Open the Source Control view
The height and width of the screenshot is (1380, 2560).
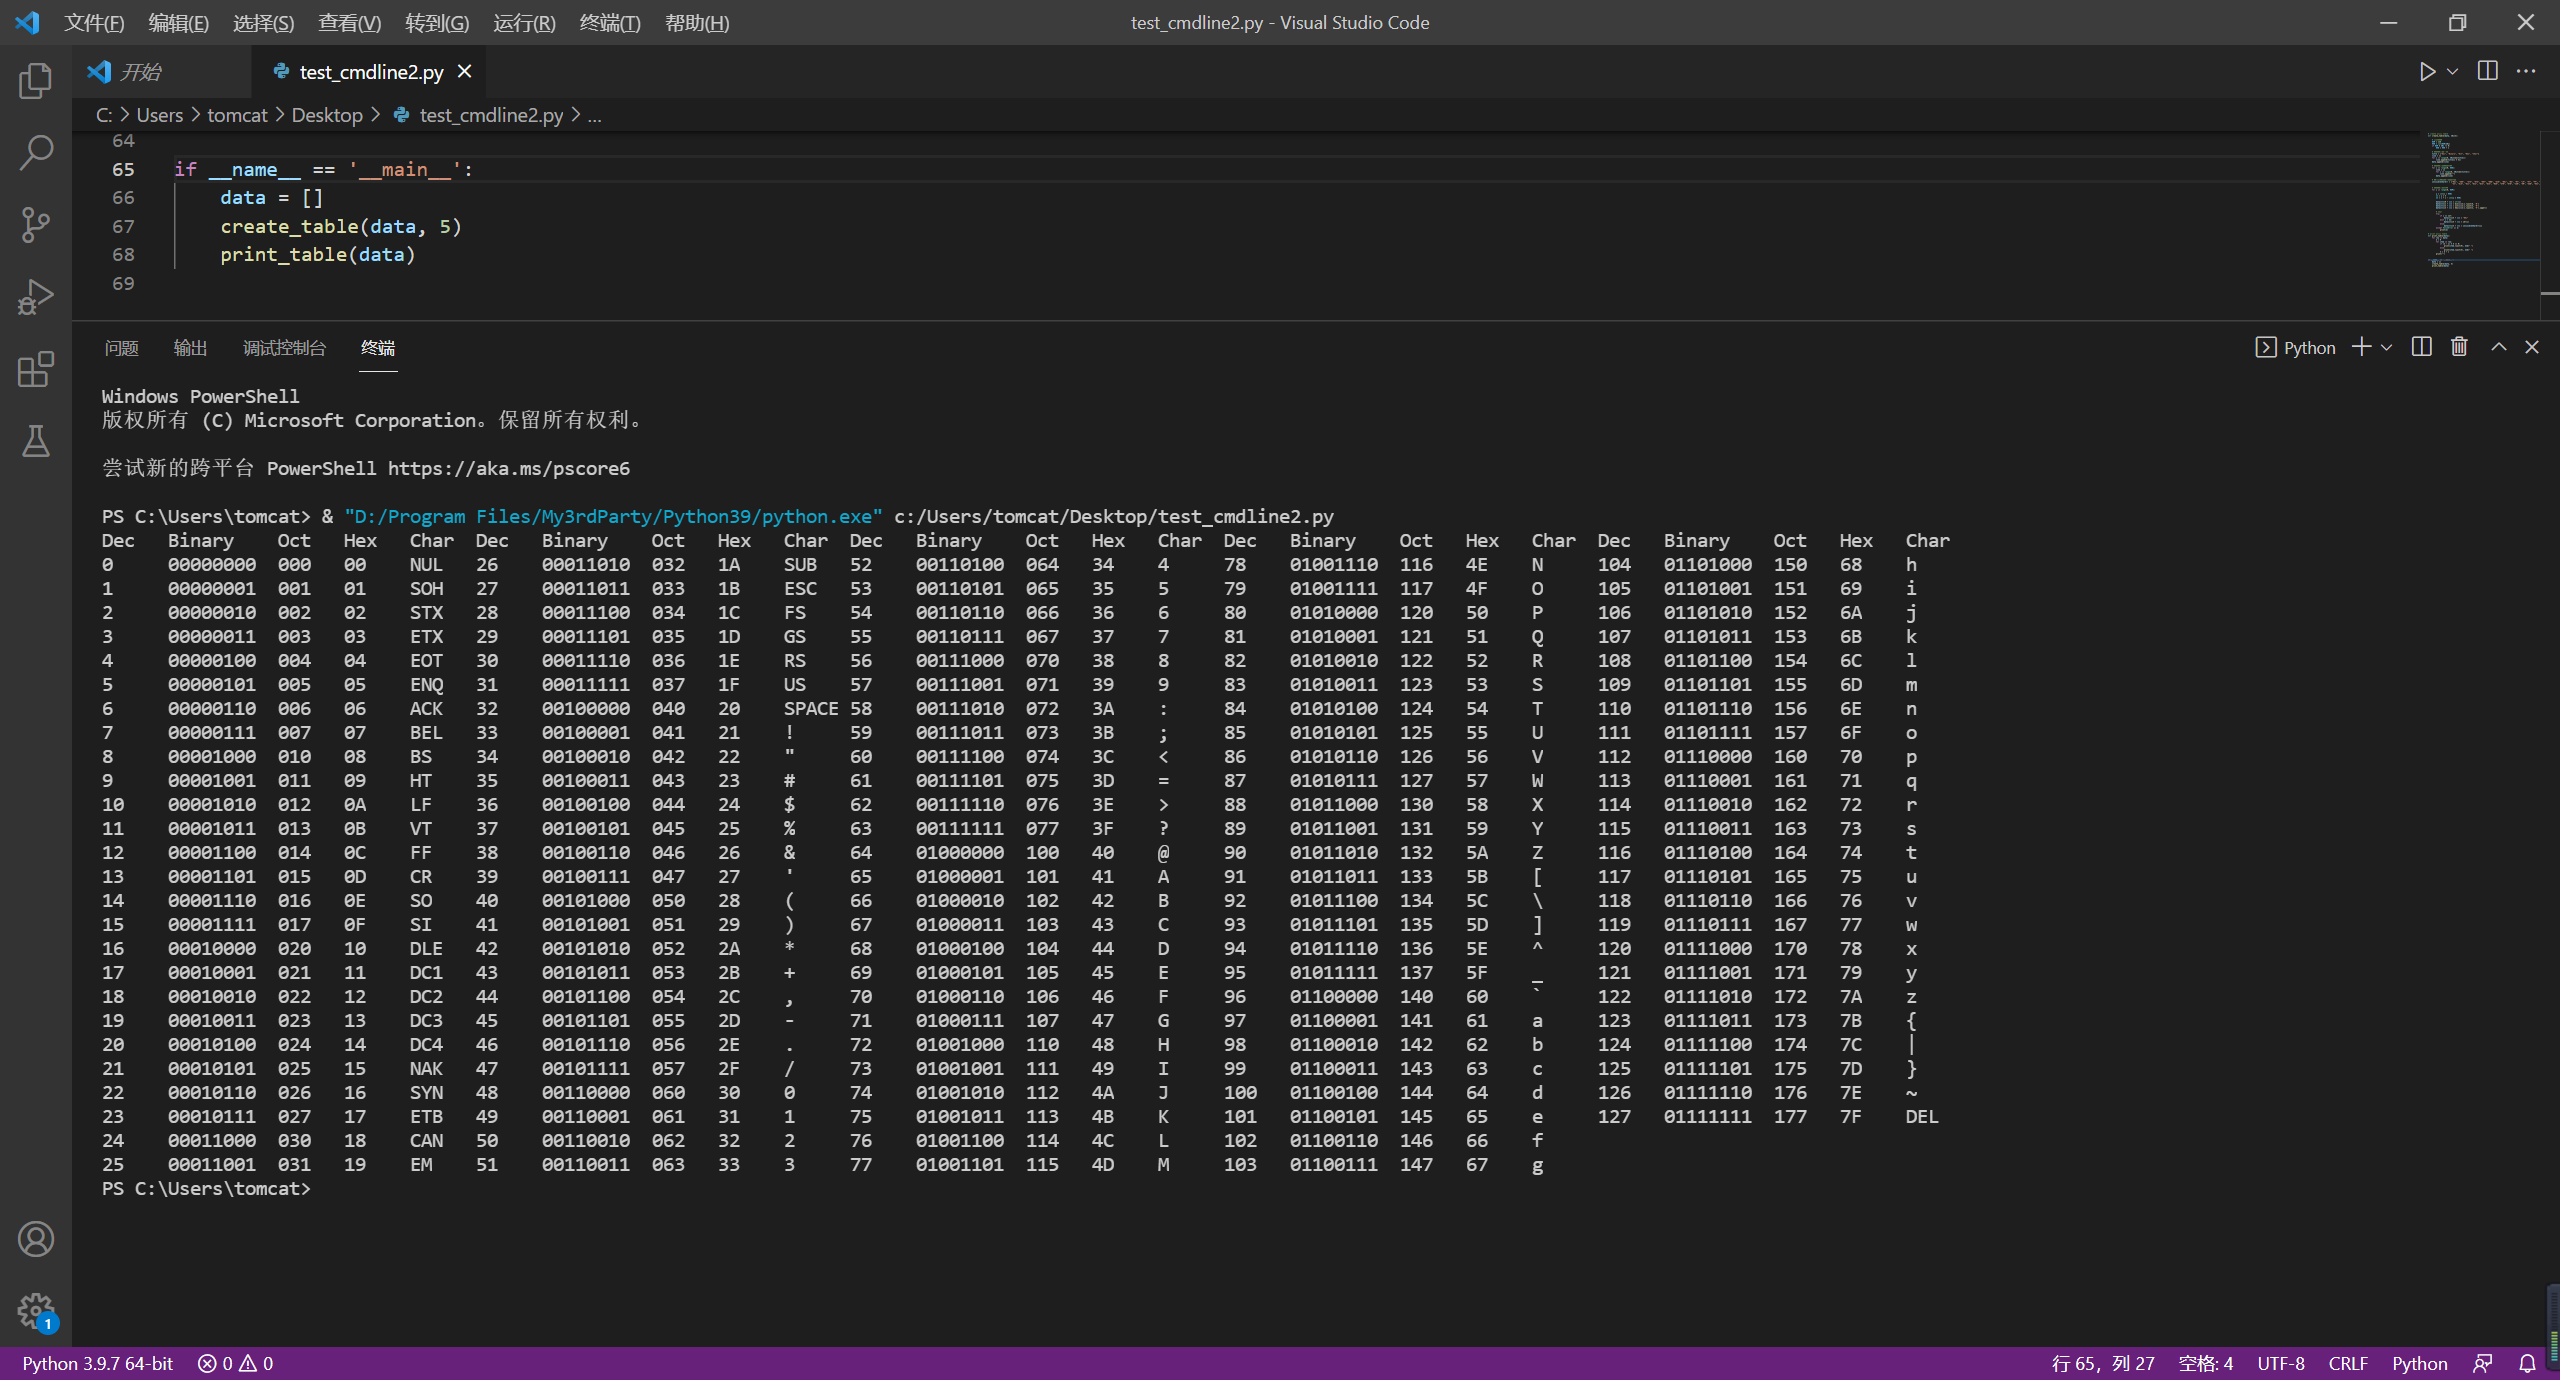tap(36, 225)
